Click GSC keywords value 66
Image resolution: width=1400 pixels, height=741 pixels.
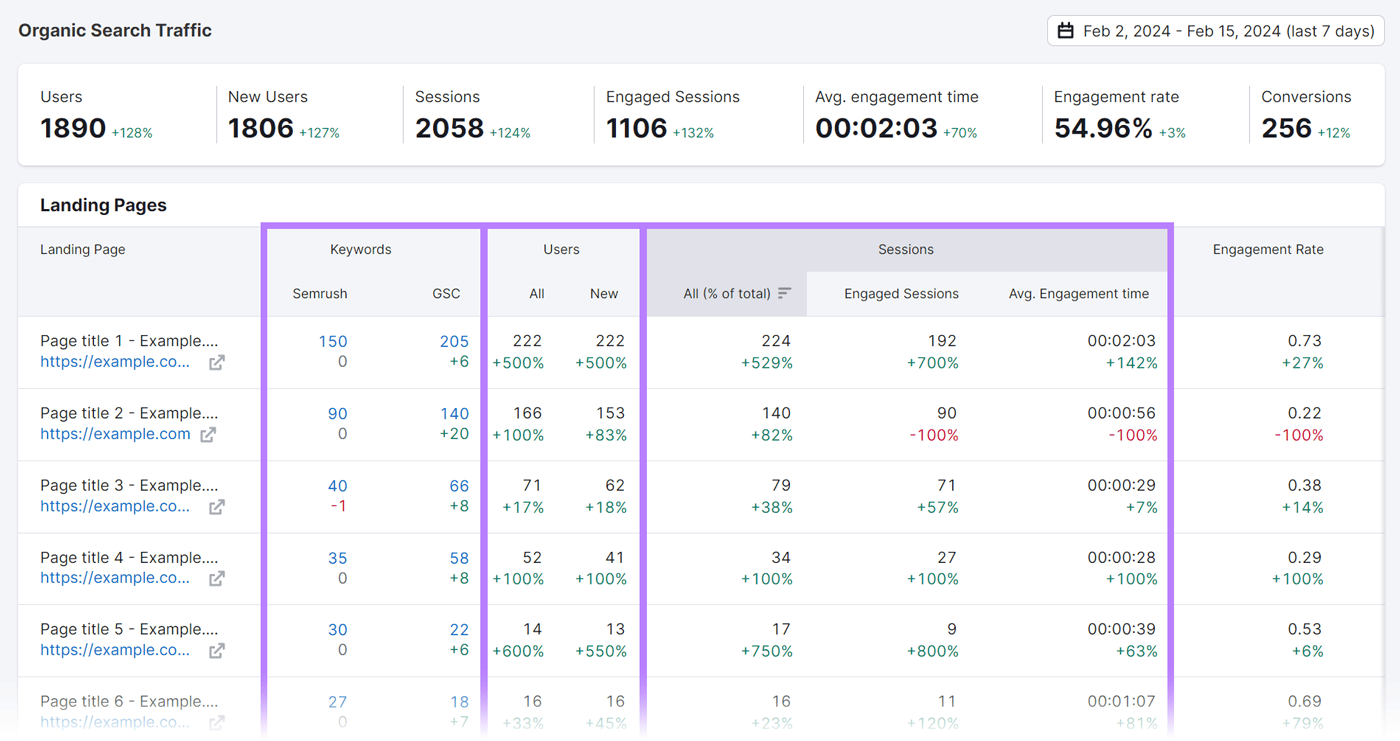click(x=459, y=485)
